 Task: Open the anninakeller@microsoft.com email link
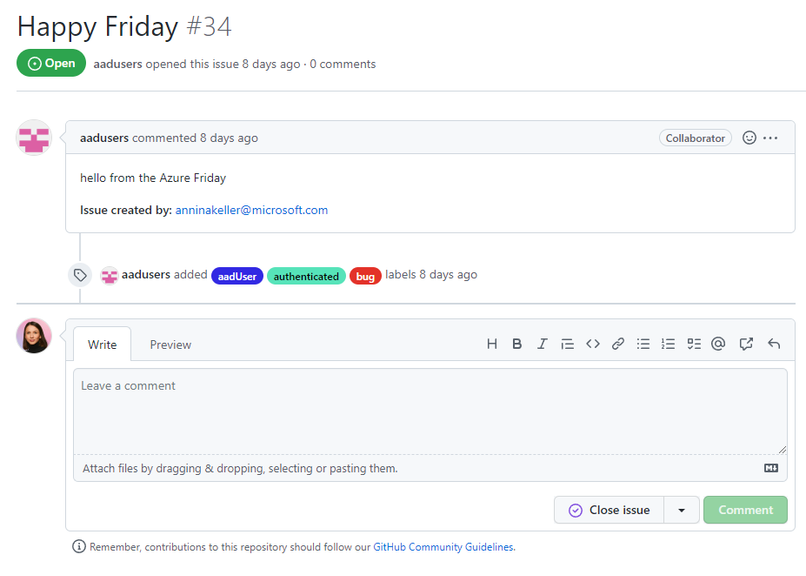tap(251, 210)
